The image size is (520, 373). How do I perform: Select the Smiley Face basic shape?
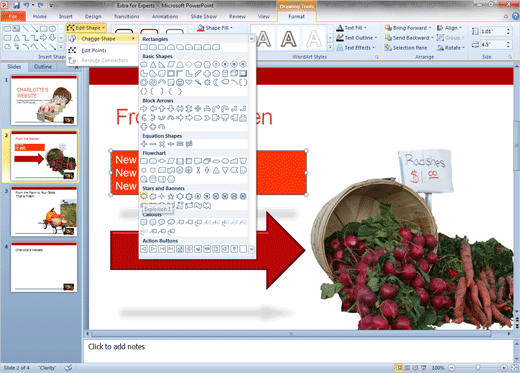pyautogui.click(x=180, y=82)
